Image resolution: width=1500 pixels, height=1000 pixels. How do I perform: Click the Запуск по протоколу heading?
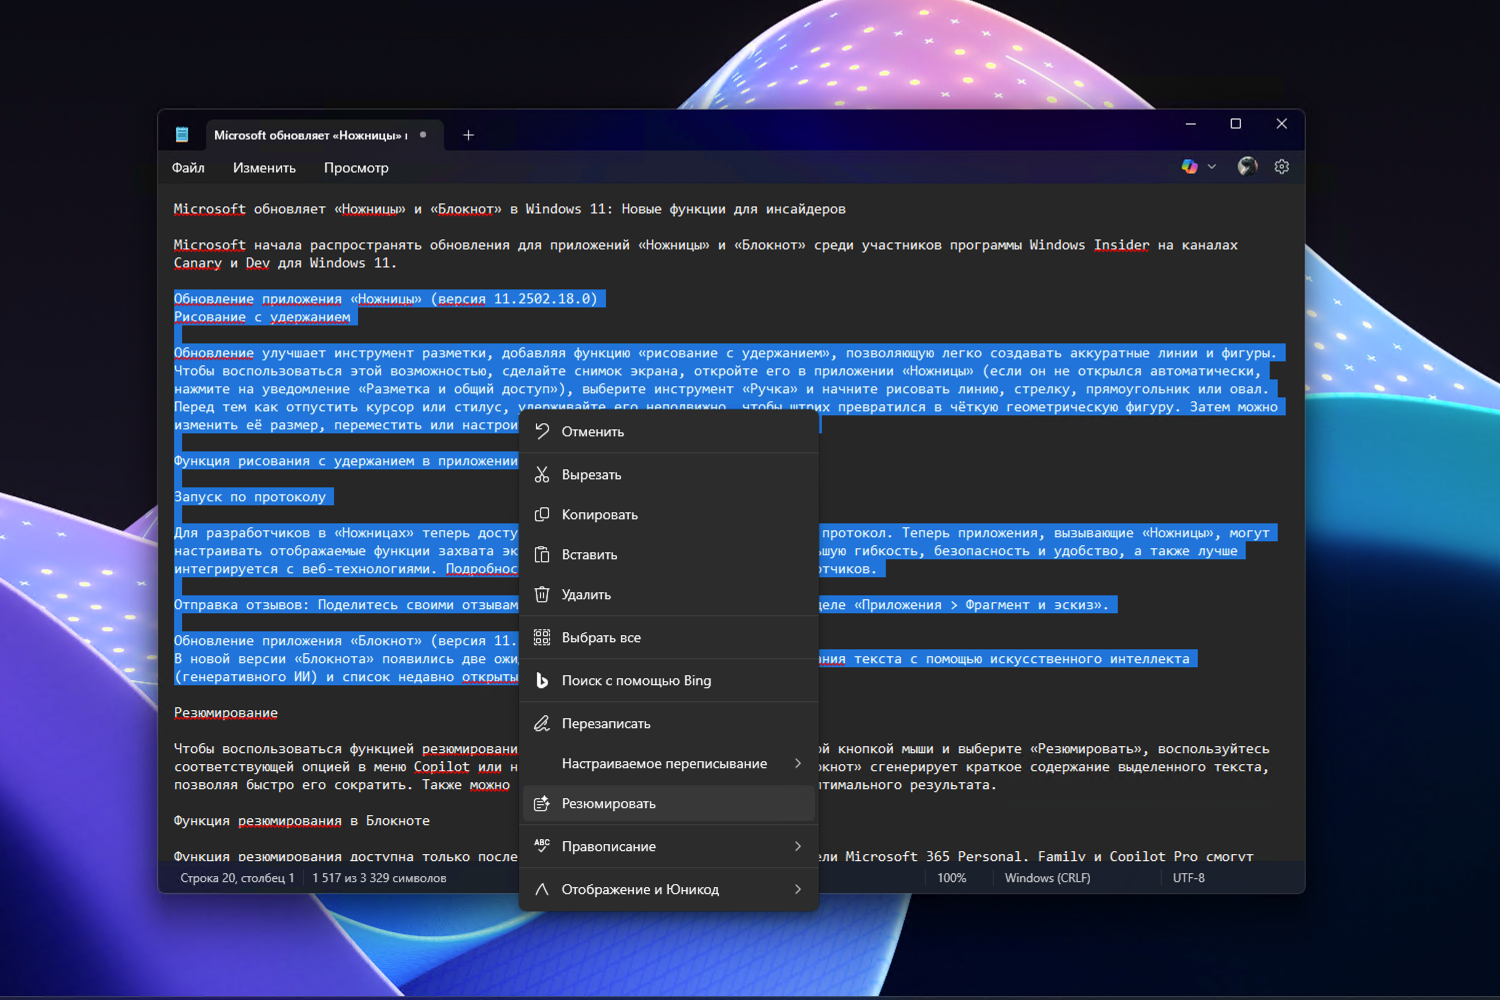click(250, 497)
